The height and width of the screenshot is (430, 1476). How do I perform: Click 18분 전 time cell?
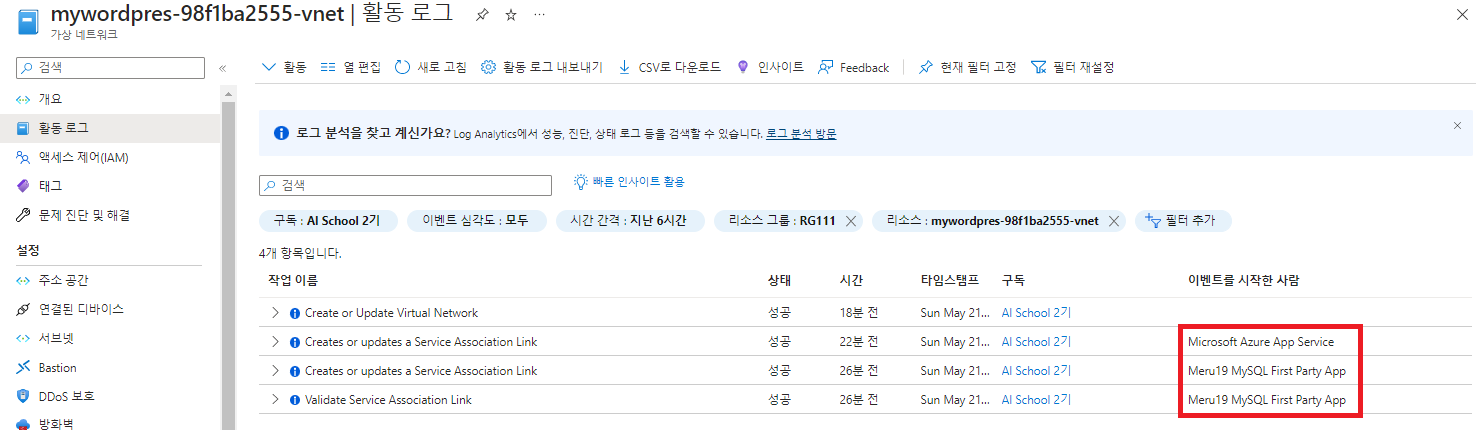pos(859,313)
